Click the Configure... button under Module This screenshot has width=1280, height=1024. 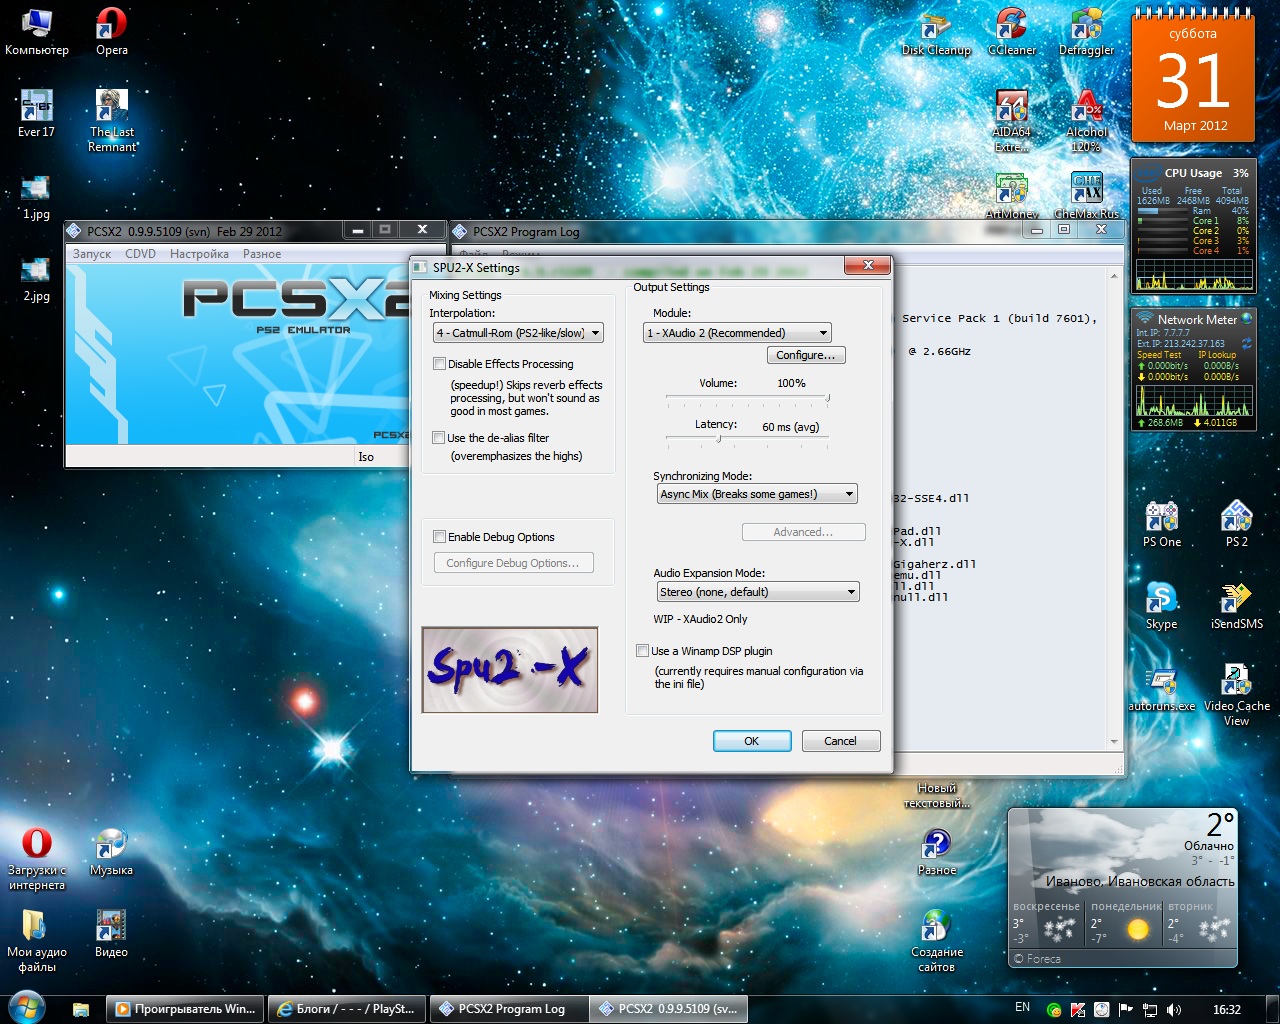pos(805,355)
